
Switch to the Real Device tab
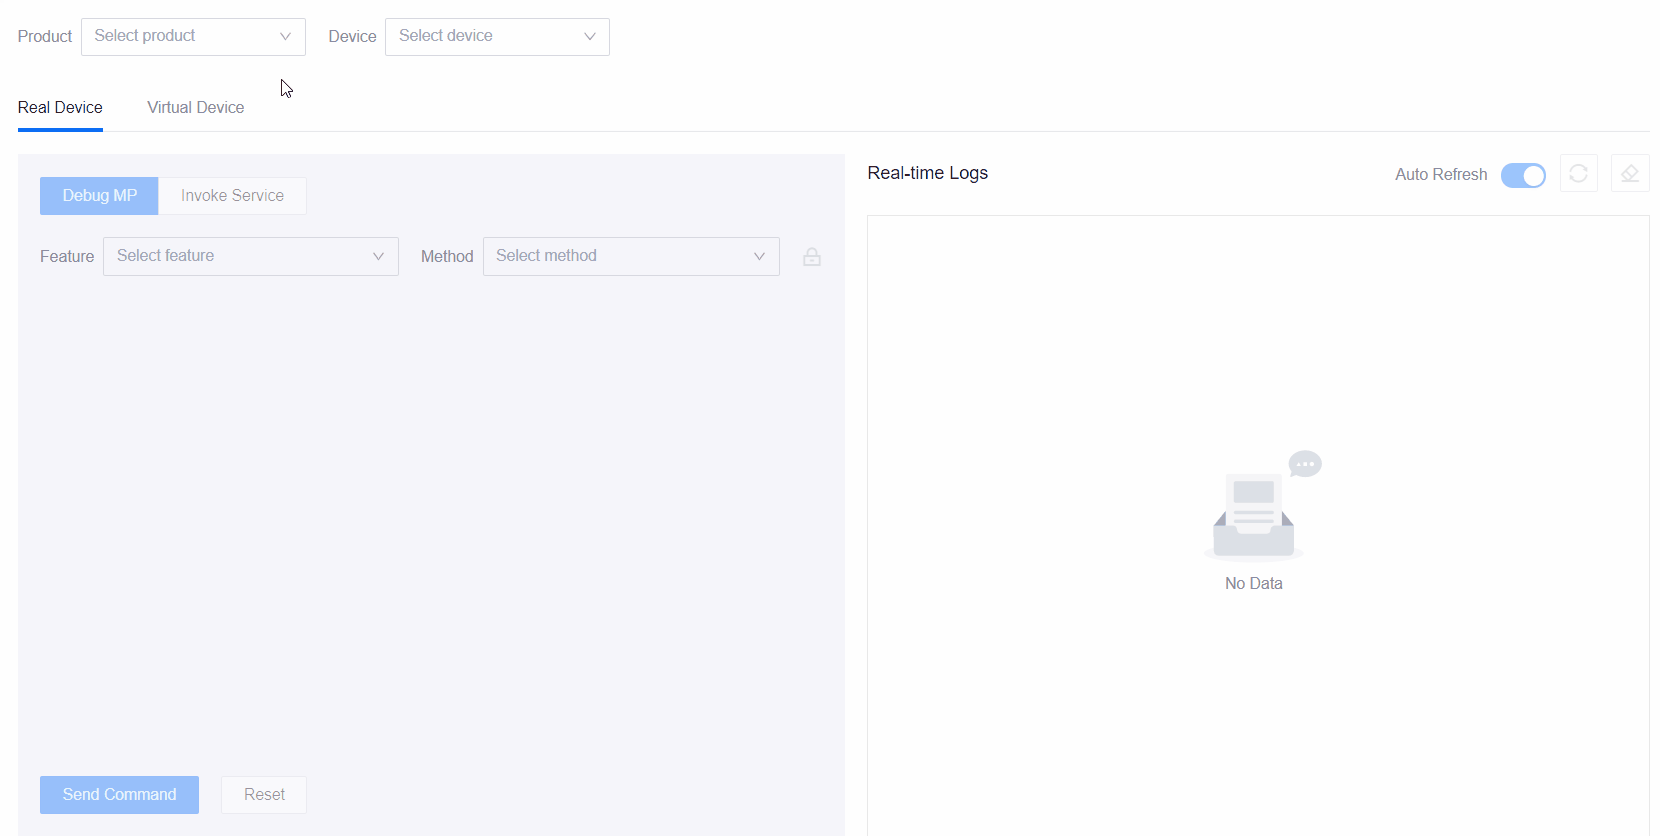point(60,108)
